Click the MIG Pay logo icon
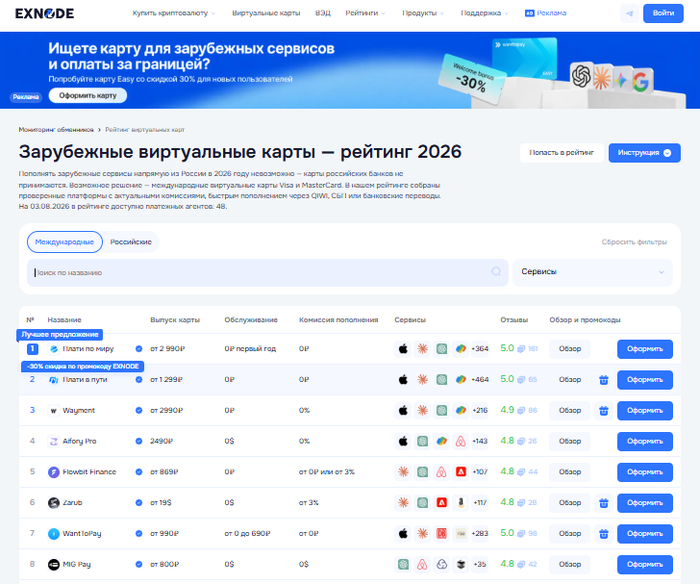Viewport: 700px width, 584px height. click(54, 564)
